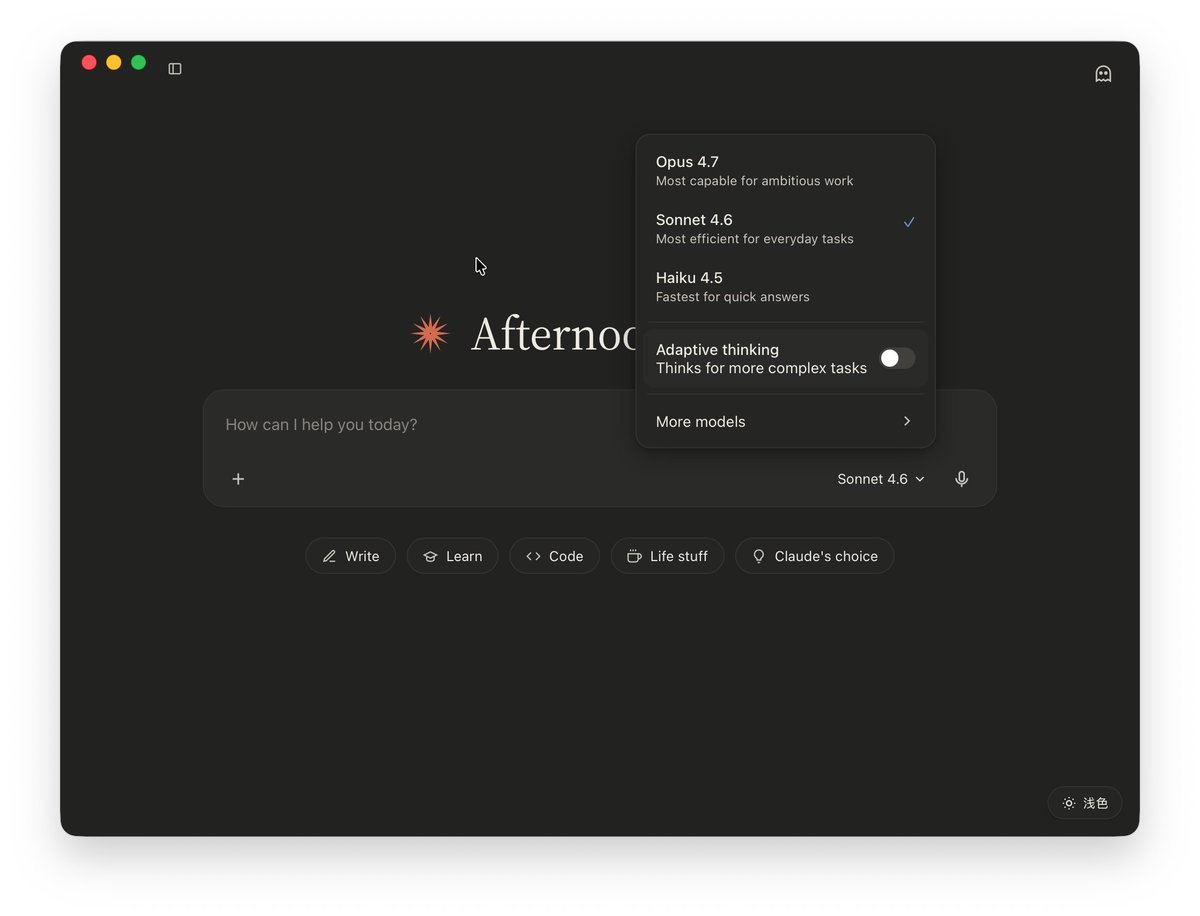Click the sun icon in theme button
The width and height of the screenshot is (1200, 916).
(x=1069, y=803)
